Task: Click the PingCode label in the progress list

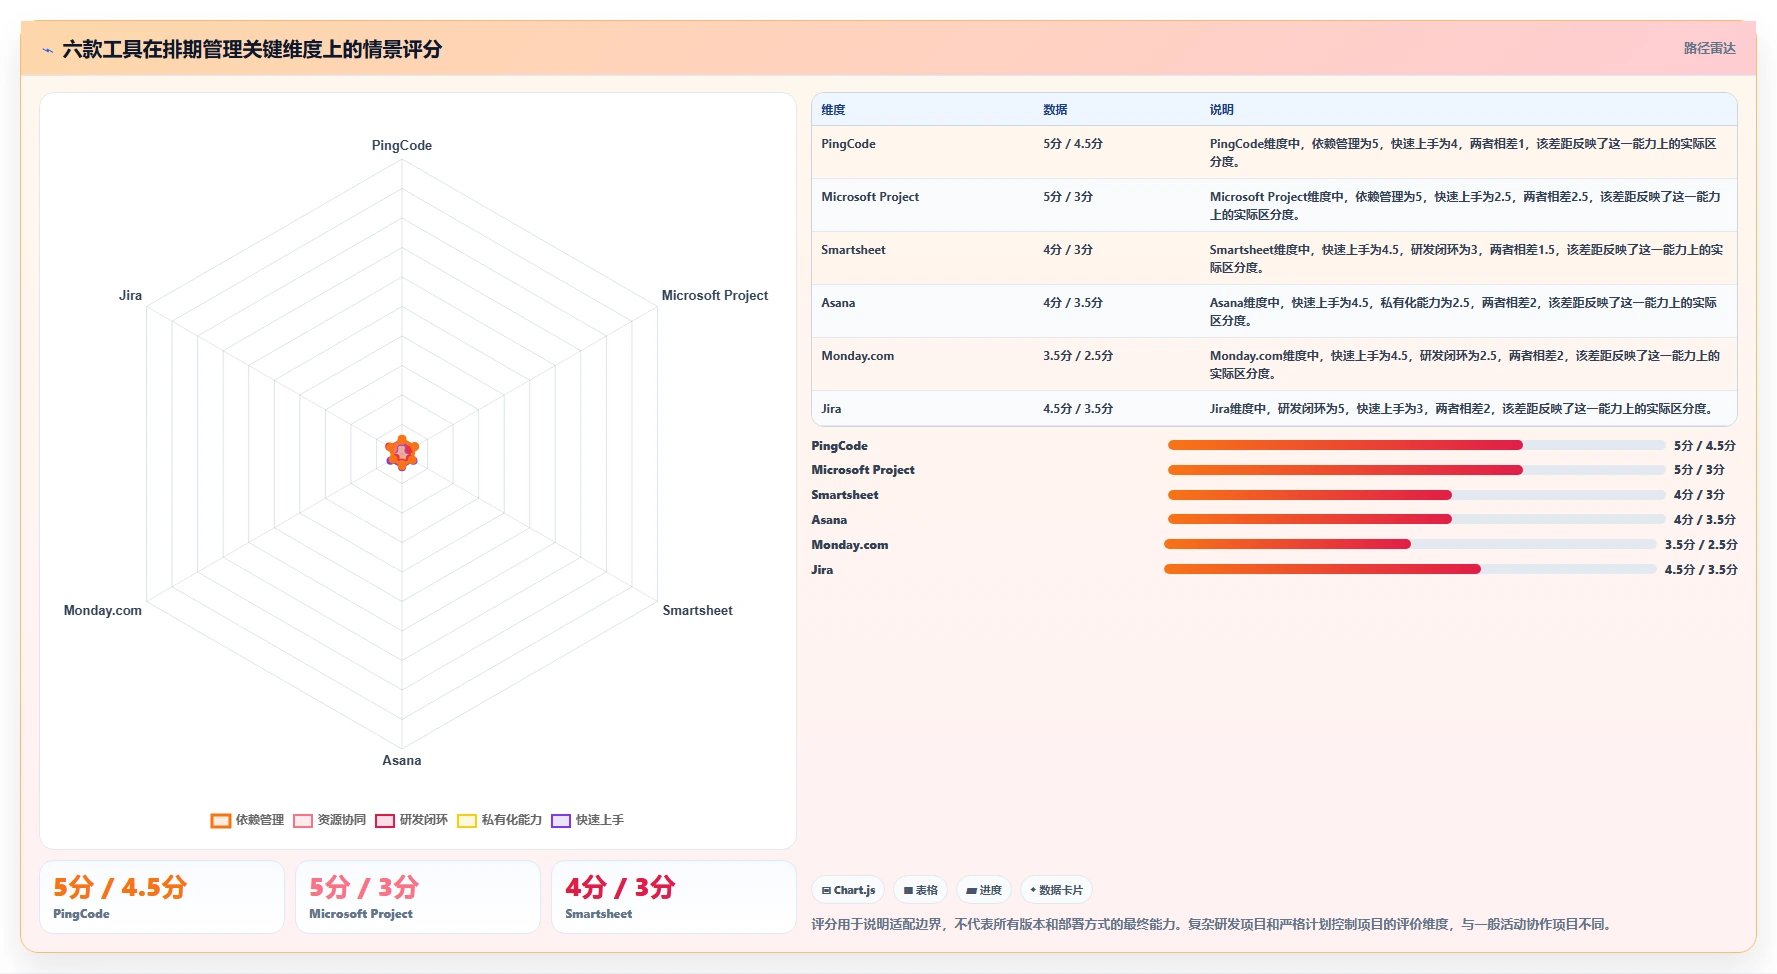Action: pyautogui.click(x=839, y=446)
